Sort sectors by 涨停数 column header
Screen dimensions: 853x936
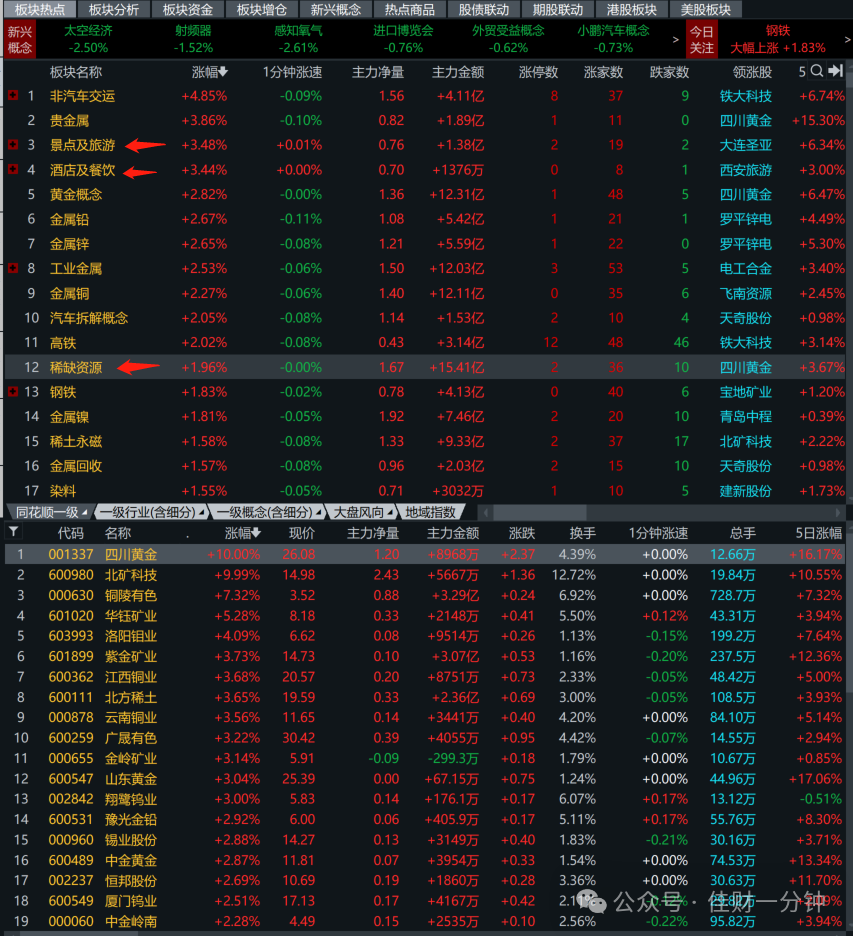tap(538, 72)
